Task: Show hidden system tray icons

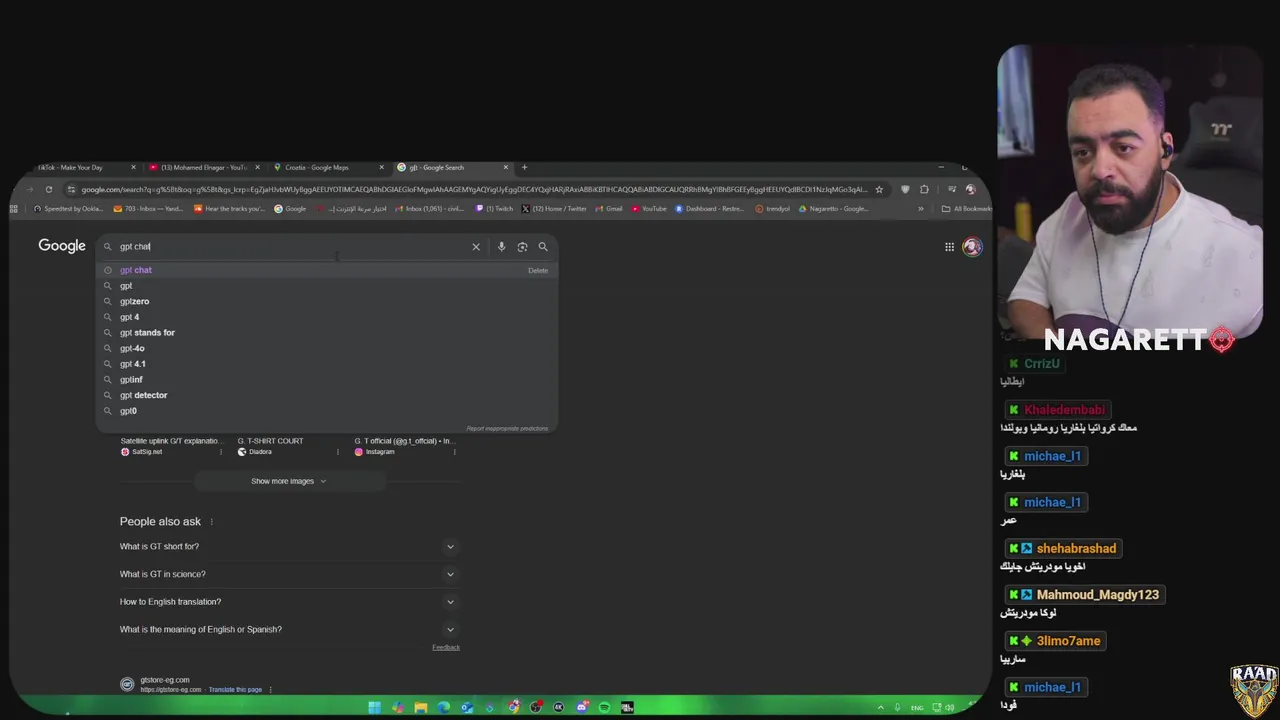Action: pyautogui.click(x=880, y=707)
